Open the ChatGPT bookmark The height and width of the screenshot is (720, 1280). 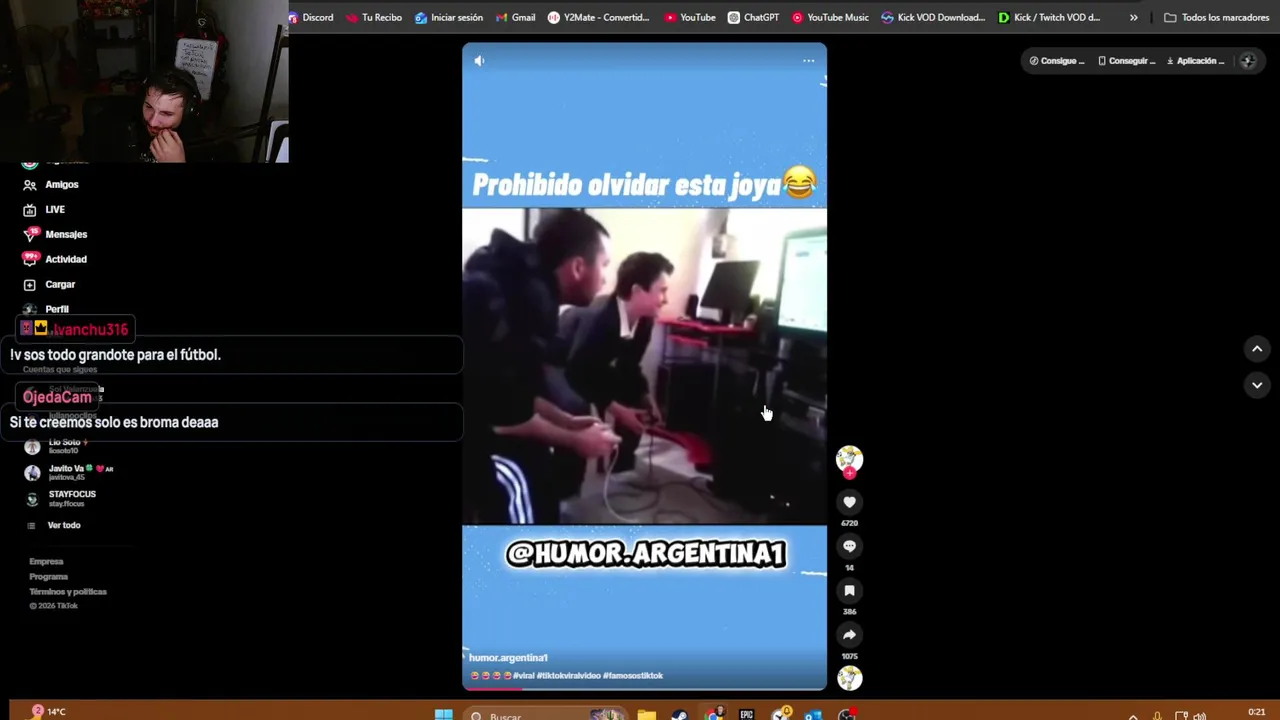(753, 17)
